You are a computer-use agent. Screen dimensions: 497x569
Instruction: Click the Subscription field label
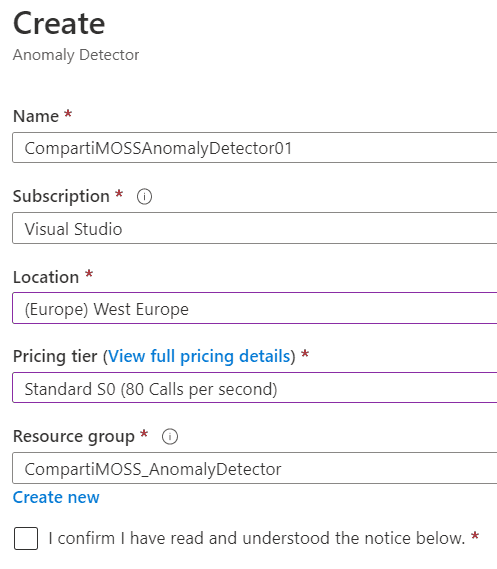61,196
